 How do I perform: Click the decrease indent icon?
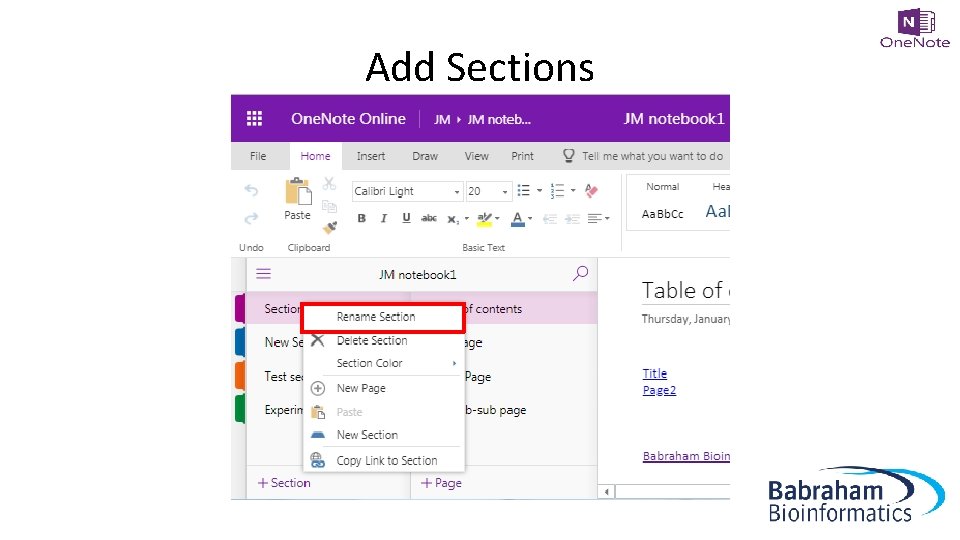coord(550,219)
